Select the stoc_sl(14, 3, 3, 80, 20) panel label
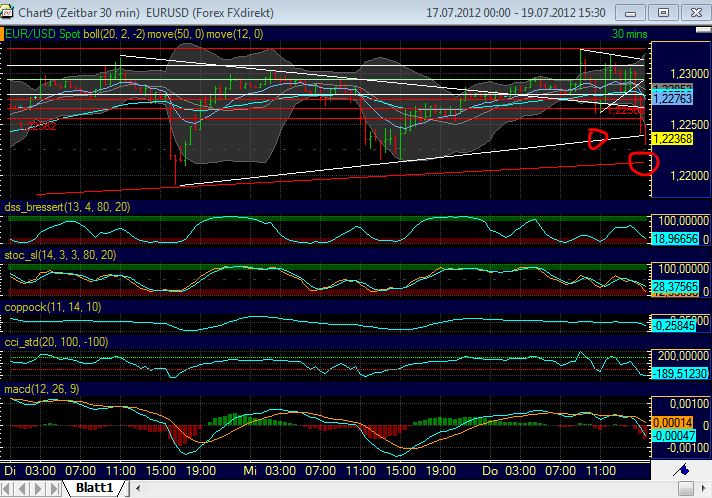Screen dimensions: 712x498 coord(60,255)
